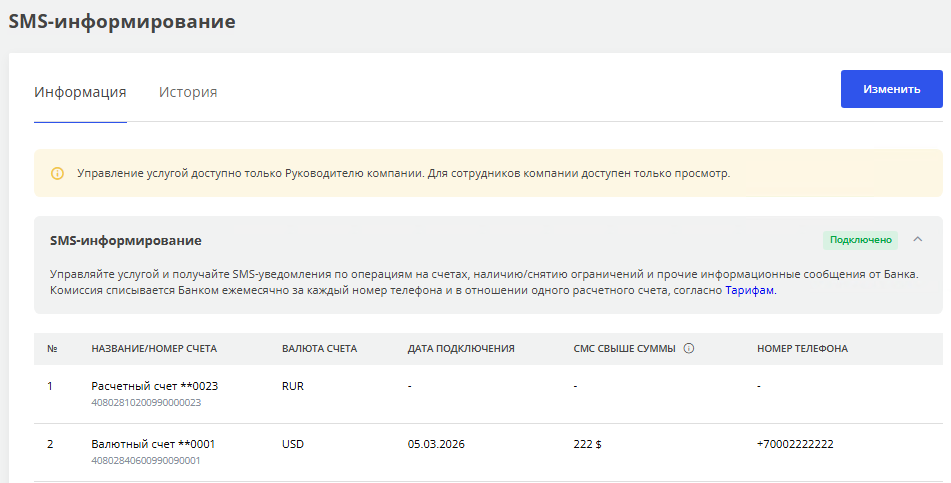Click account number 40802840600990090001
Image resolution: width=951 pixels, height=483 pixels.
146,461
